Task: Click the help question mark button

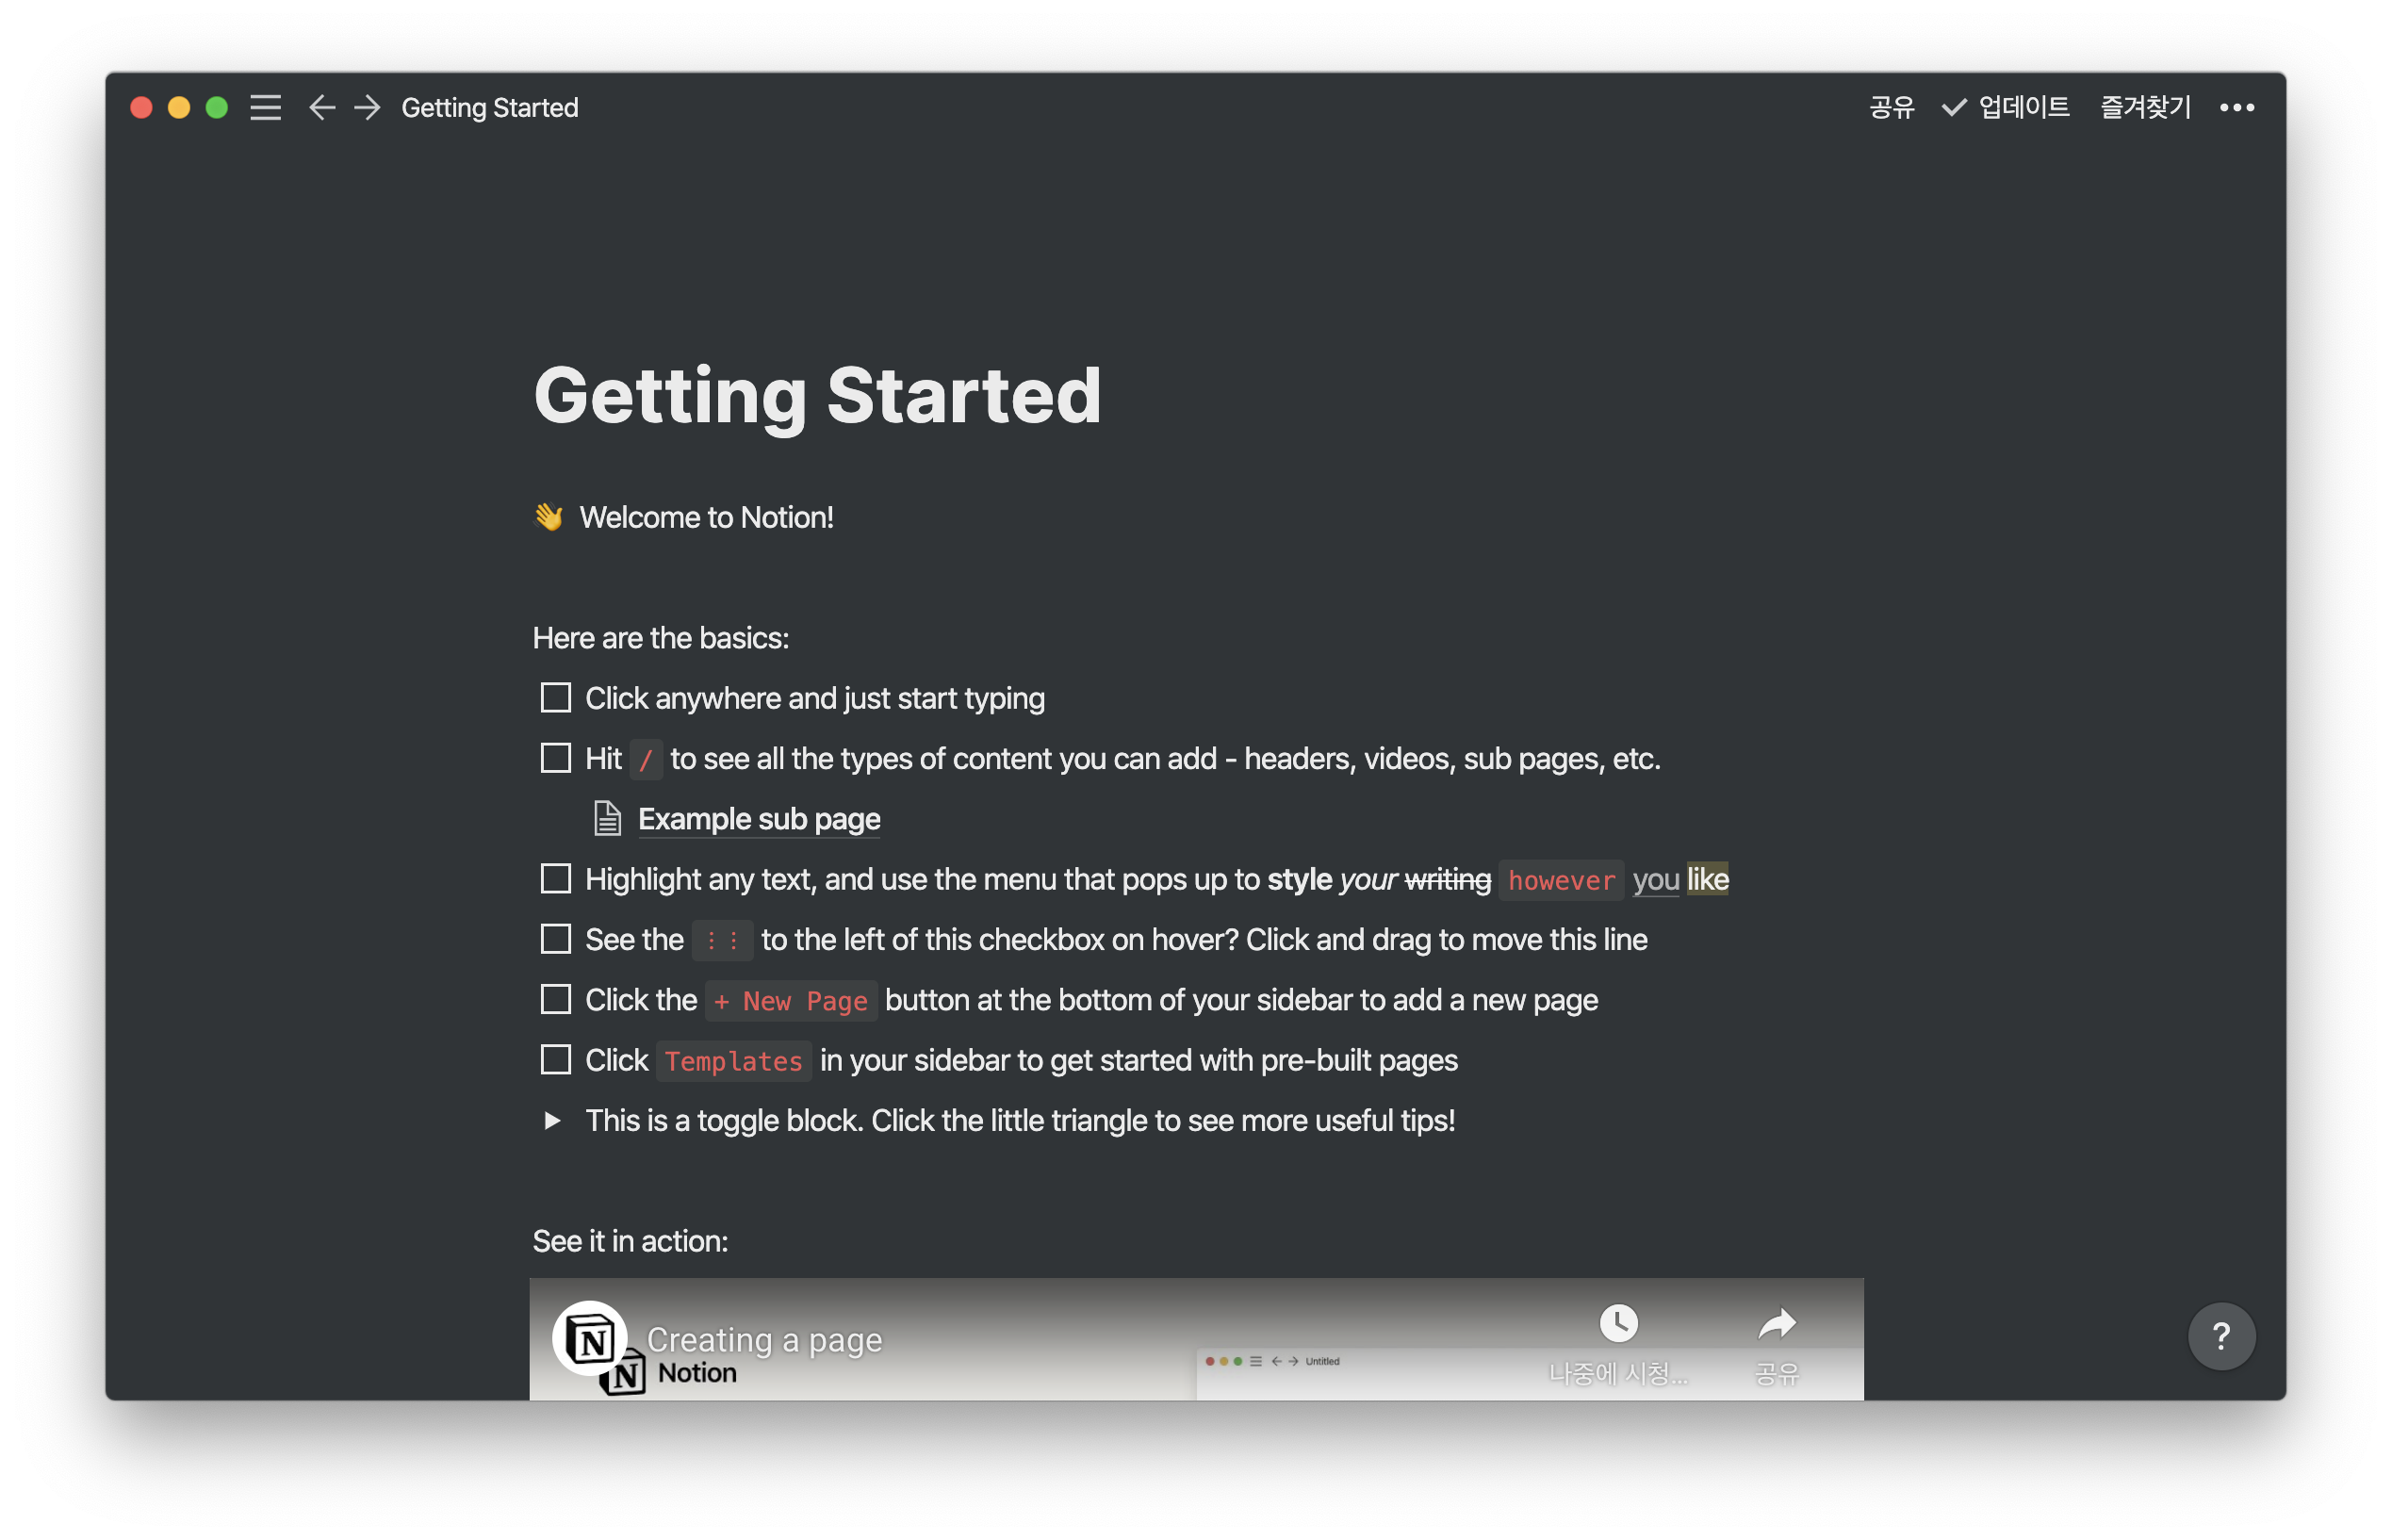Action: point(2220,1335)
